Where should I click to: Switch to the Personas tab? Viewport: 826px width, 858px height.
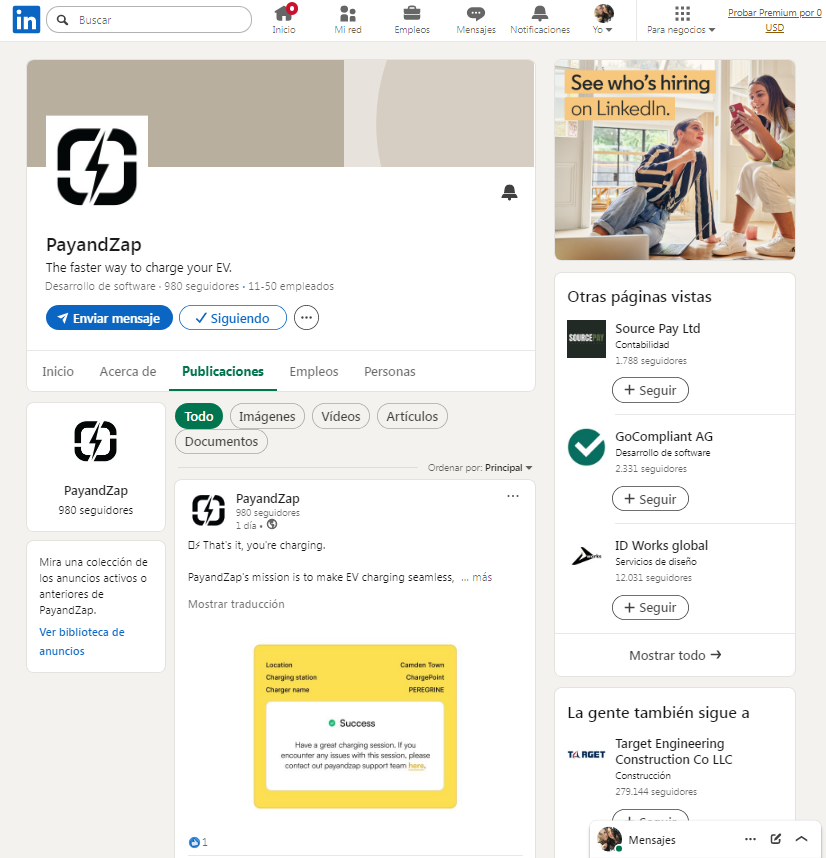coord(390,372)
